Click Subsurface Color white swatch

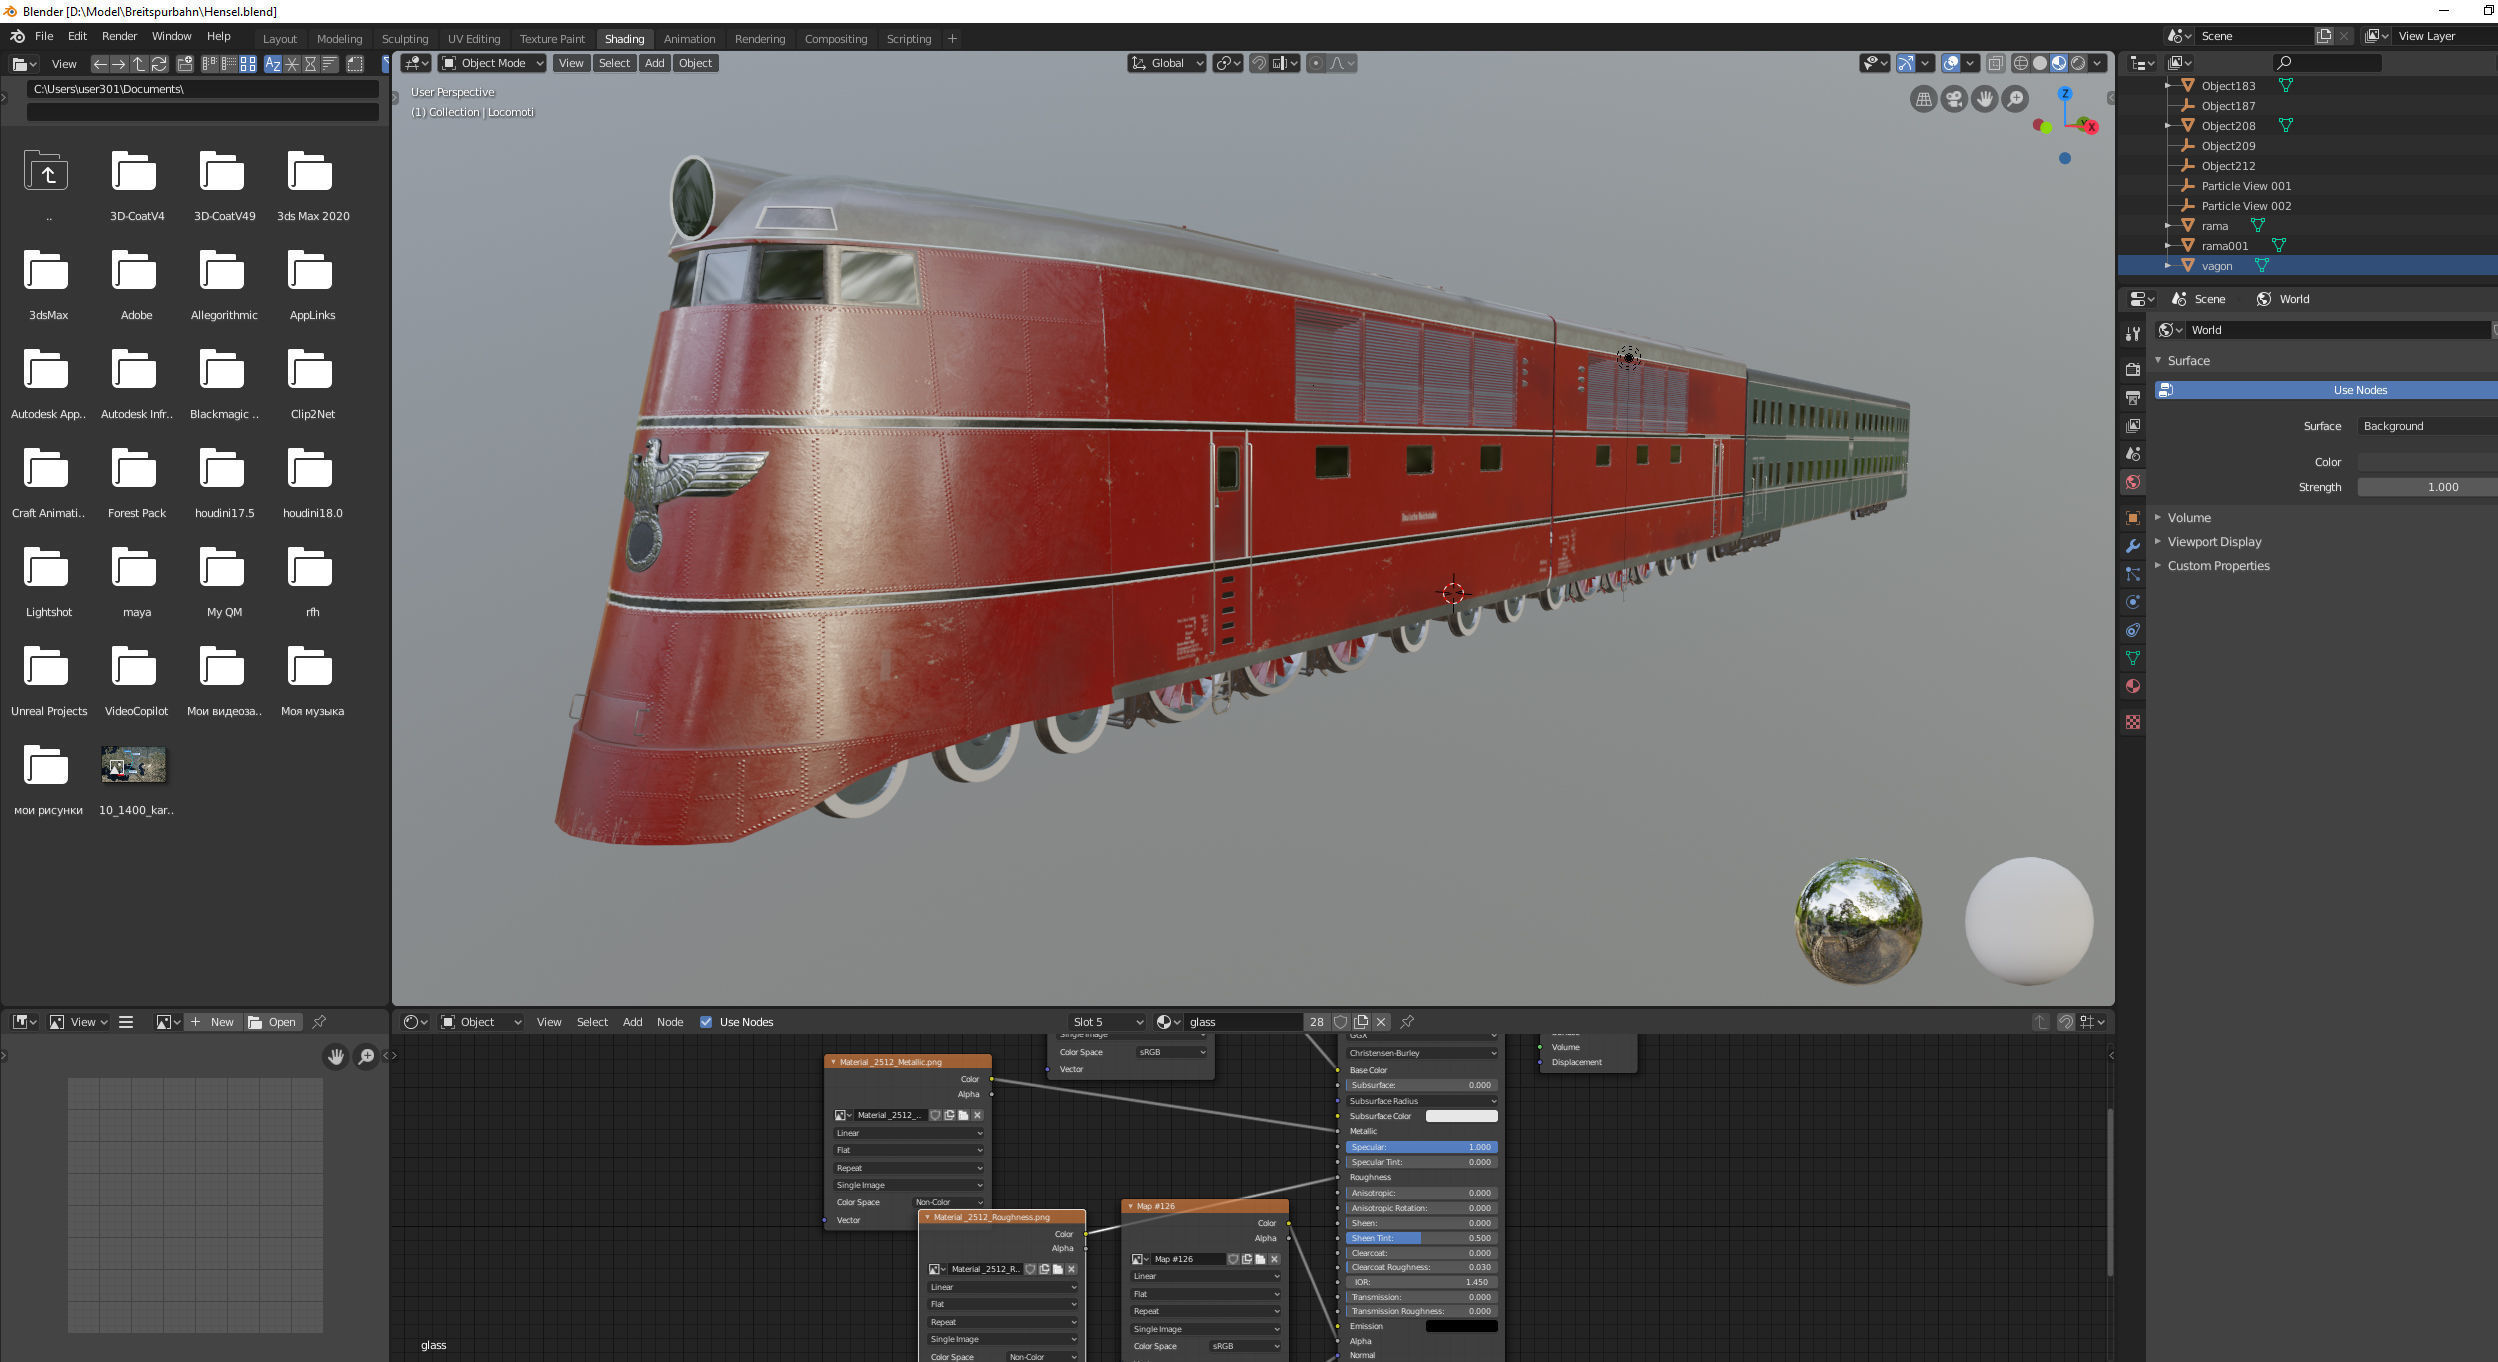click(x=1461, y=1116)
